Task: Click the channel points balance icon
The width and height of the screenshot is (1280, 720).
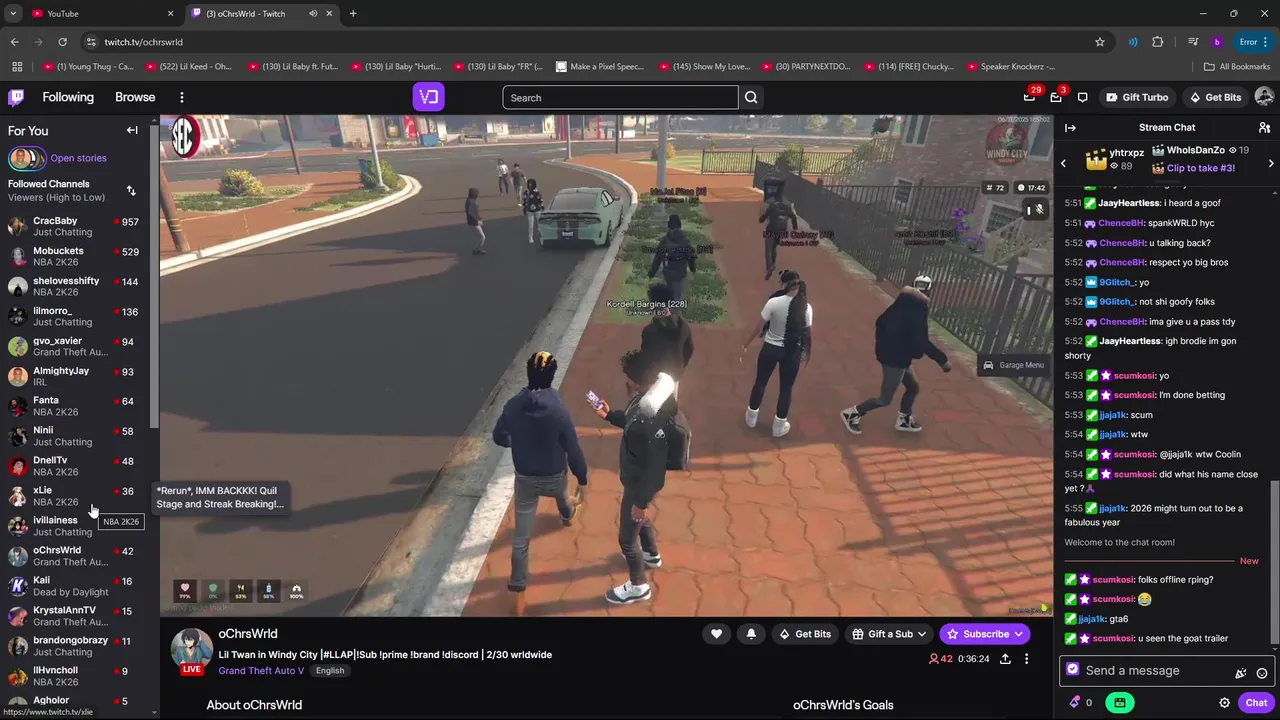Action: pyautogui.click(x=1075, y=703)
